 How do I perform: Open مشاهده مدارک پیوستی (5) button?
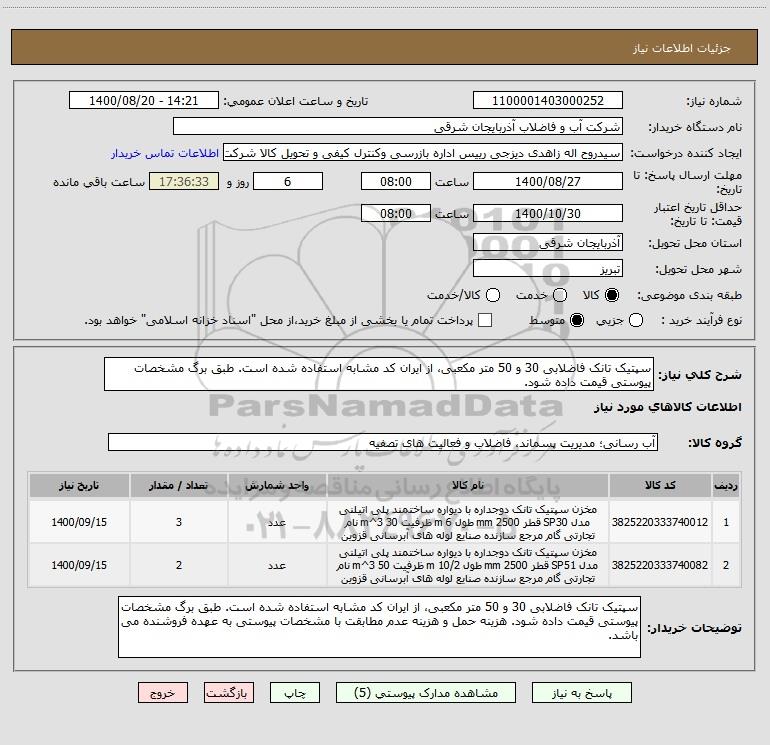click(x=426, y=692)
